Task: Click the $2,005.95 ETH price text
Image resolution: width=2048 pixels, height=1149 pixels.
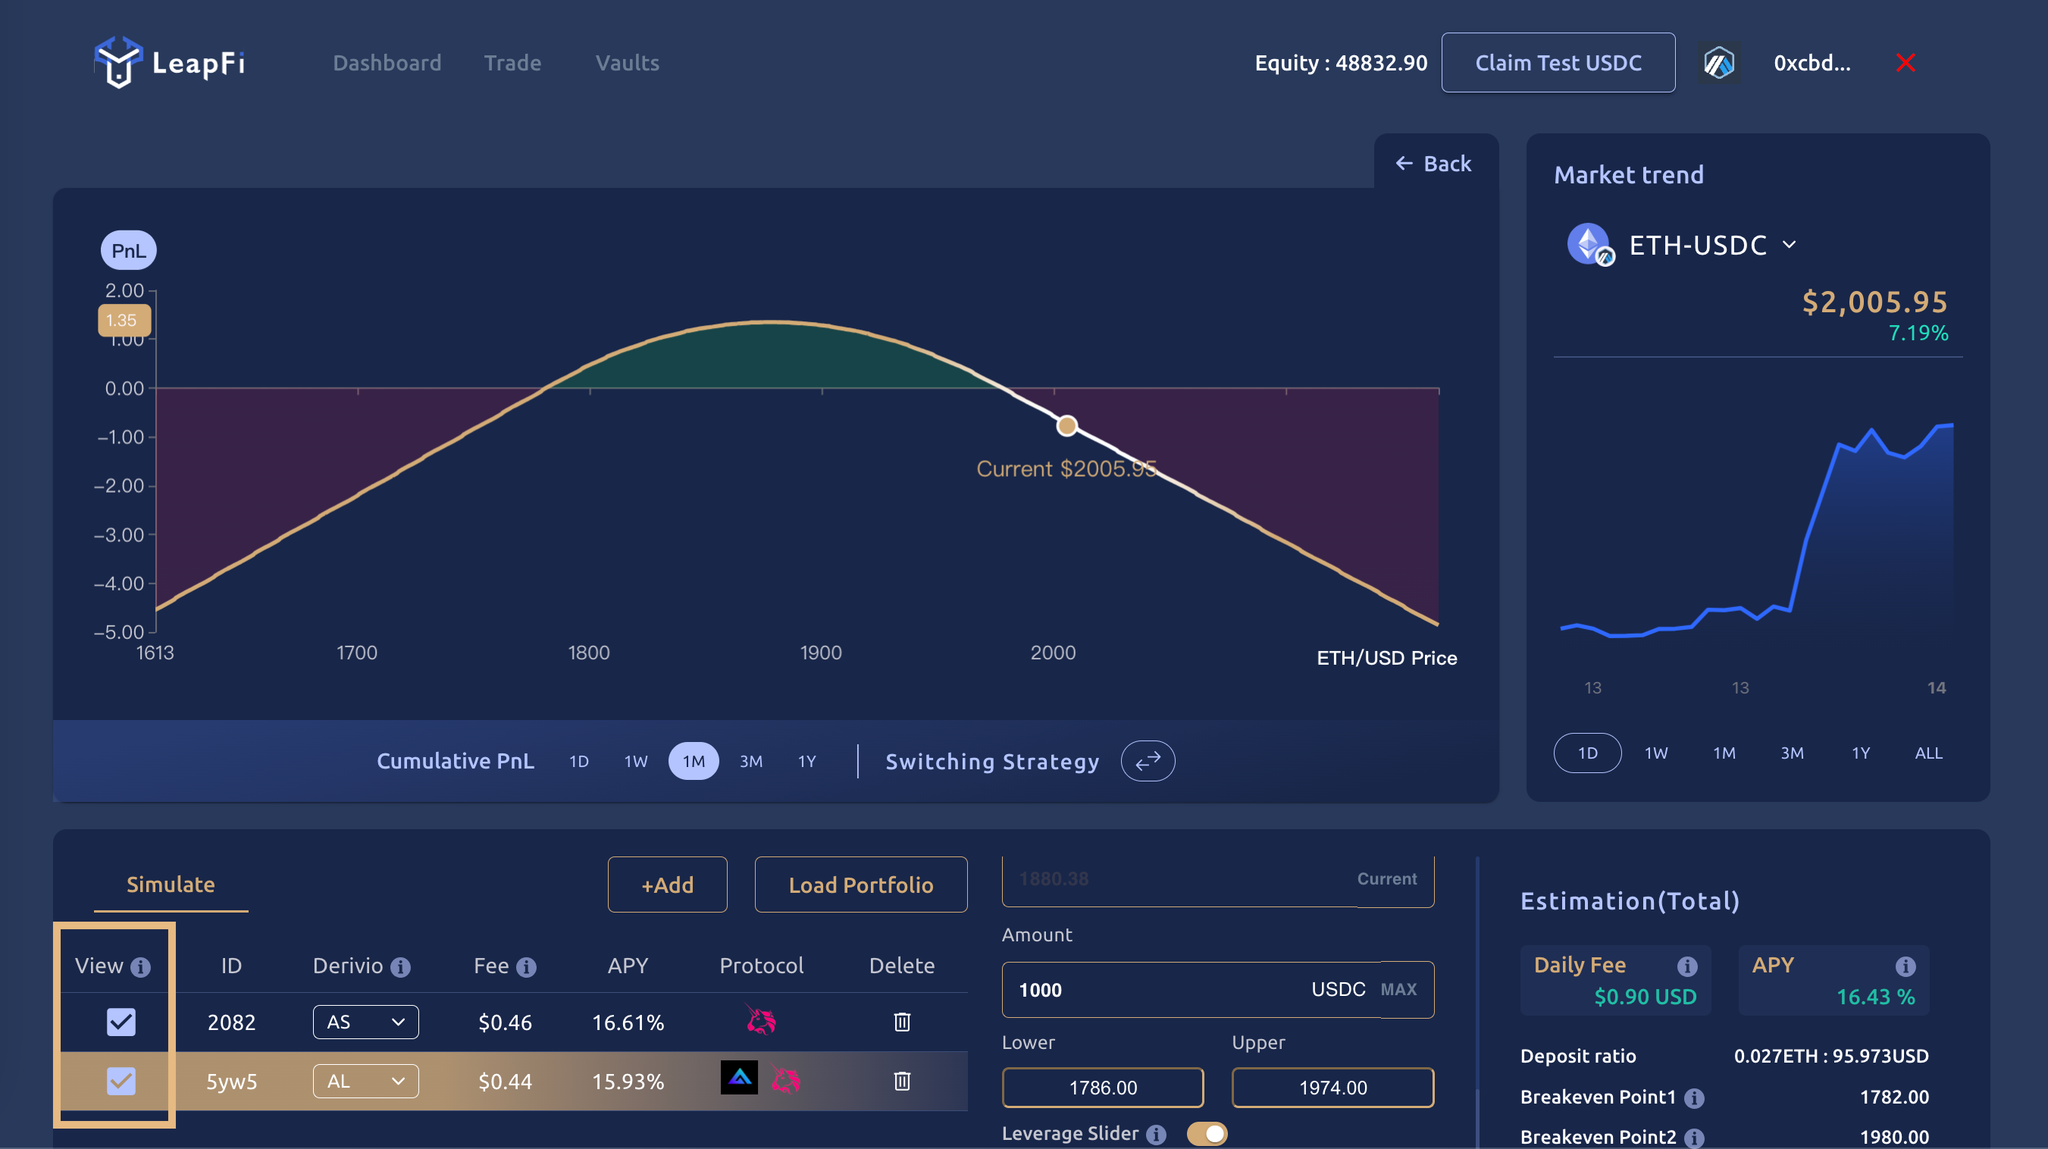Action: click(x=1875, y=302)
